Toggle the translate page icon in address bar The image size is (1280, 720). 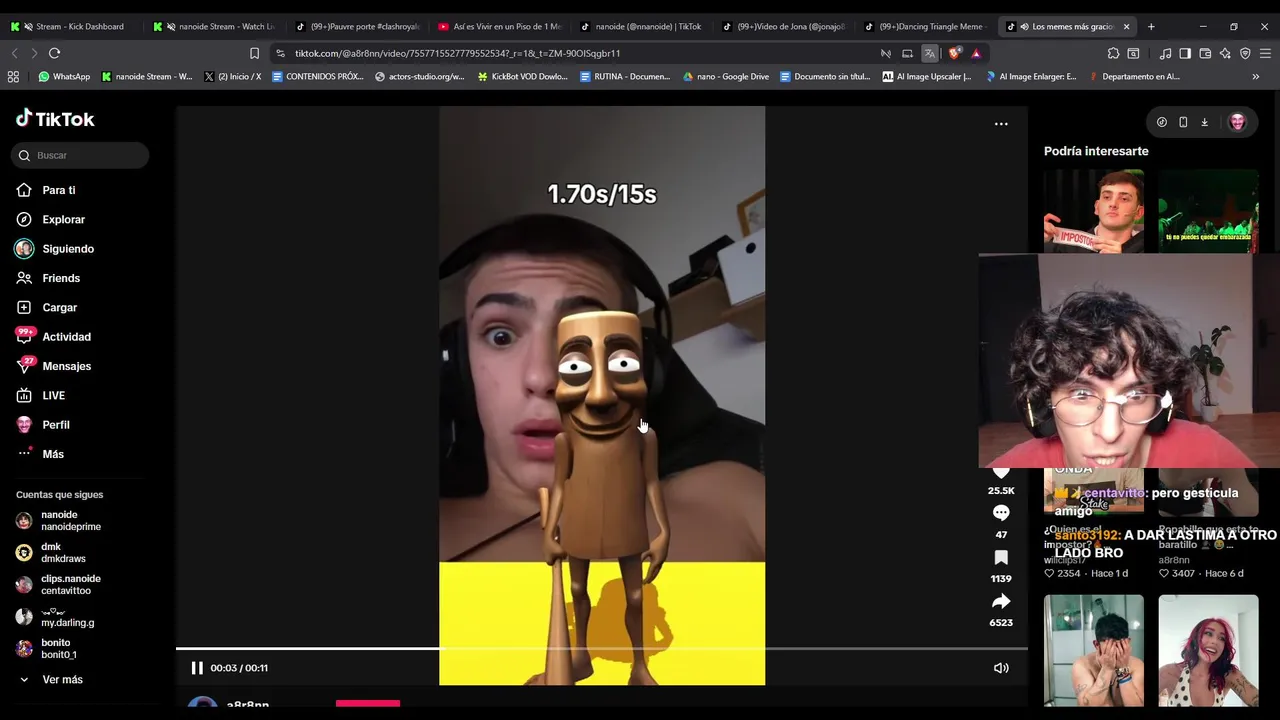point(930,53)
